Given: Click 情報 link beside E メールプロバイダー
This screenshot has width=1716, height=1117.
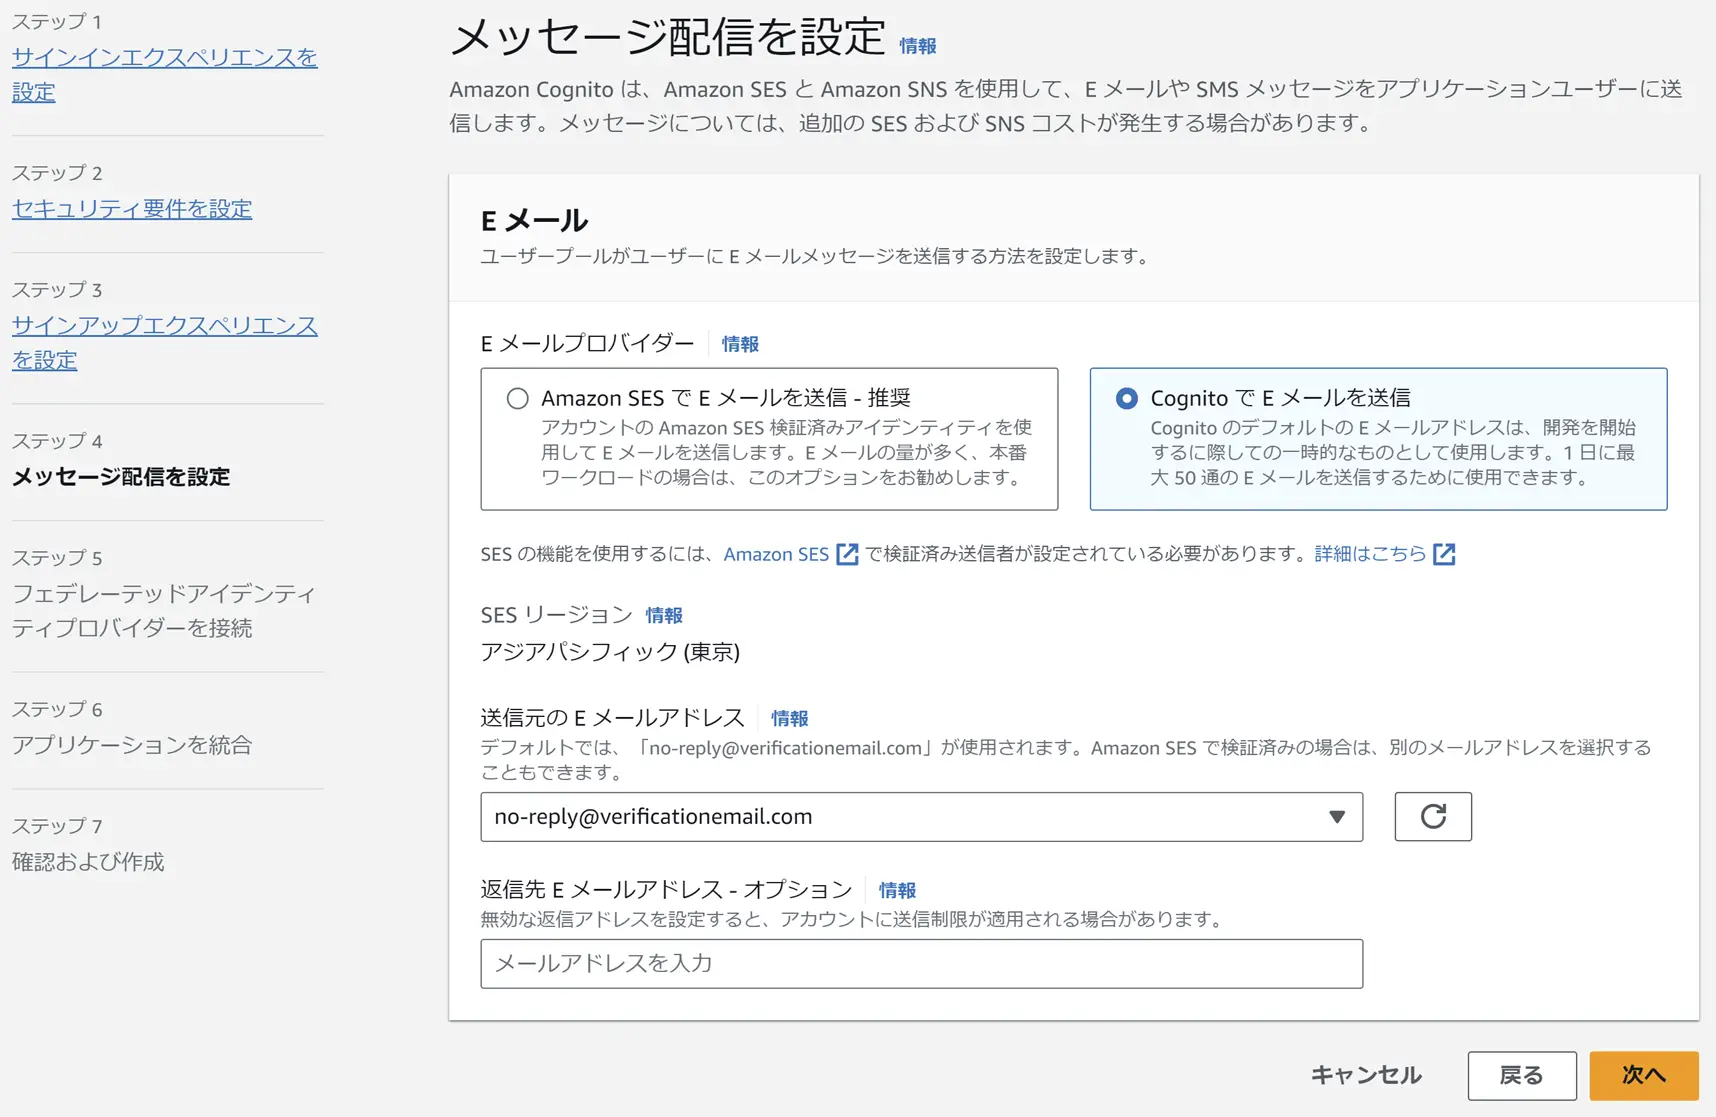Looking at the screenshot, I should coord(740,344).
